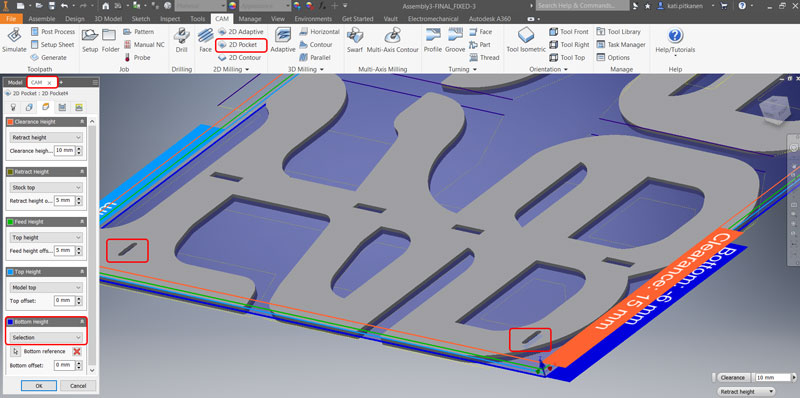Image resolution: width=800 pixels, height=398 pixels.
Task: Select the 3D Adaptive operation
Action: [283, 40]
